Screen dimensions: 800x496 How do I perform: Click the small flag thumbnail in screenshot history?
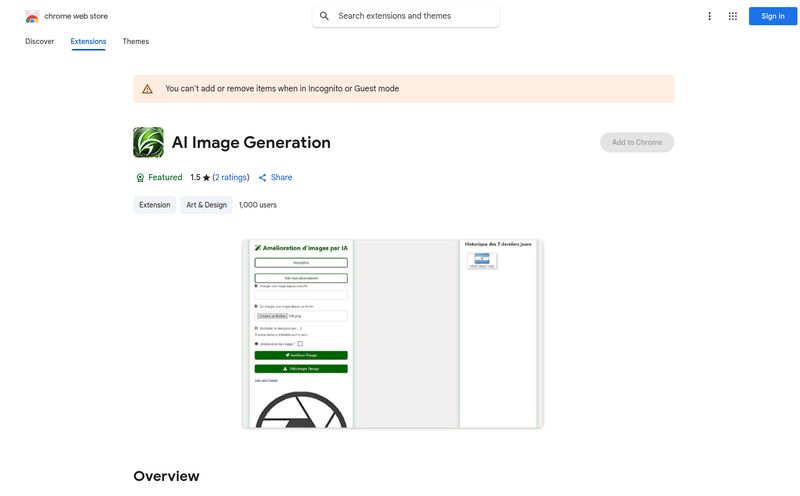[482, 261]
